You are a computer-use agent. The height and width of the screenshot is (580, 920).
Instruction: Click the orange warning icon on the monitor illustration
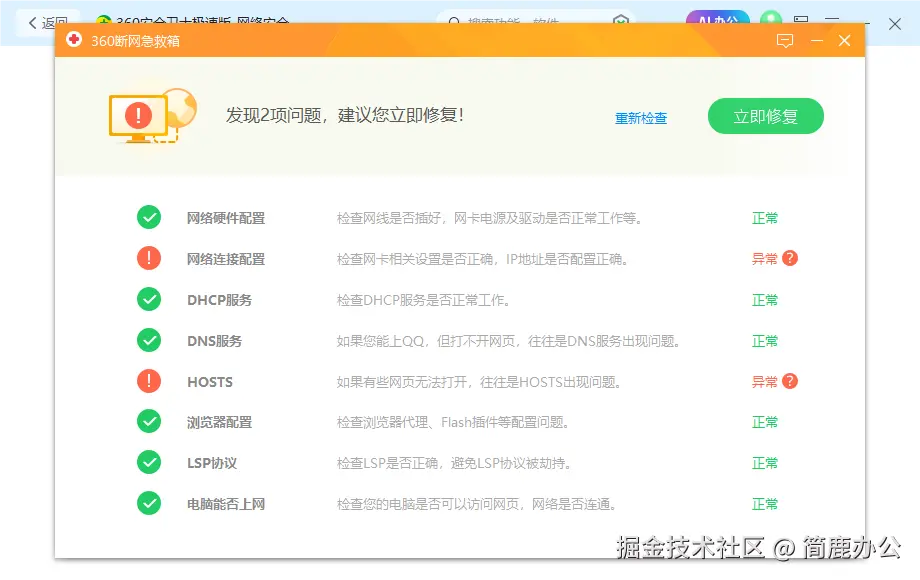(x=135, y=113)
